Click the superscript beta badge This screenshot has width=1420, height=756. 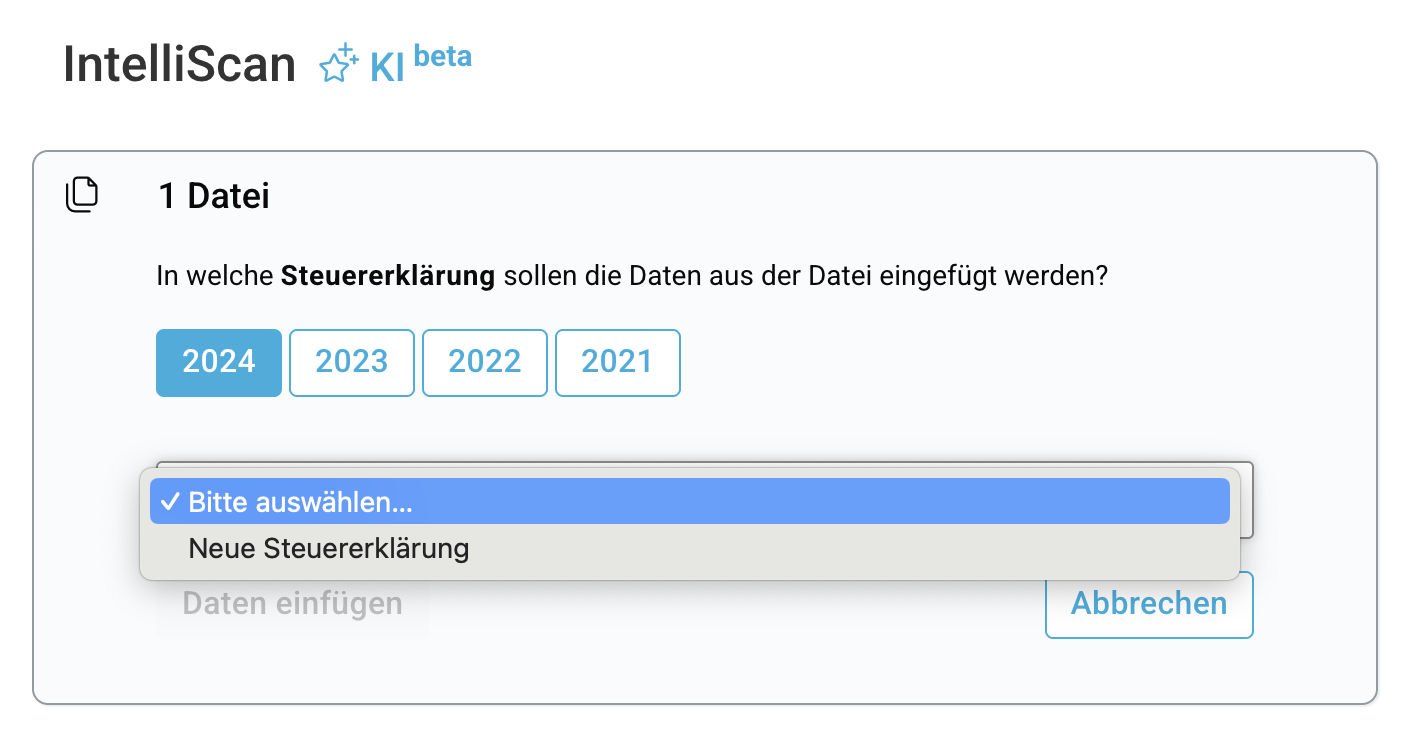pos(442,56)
